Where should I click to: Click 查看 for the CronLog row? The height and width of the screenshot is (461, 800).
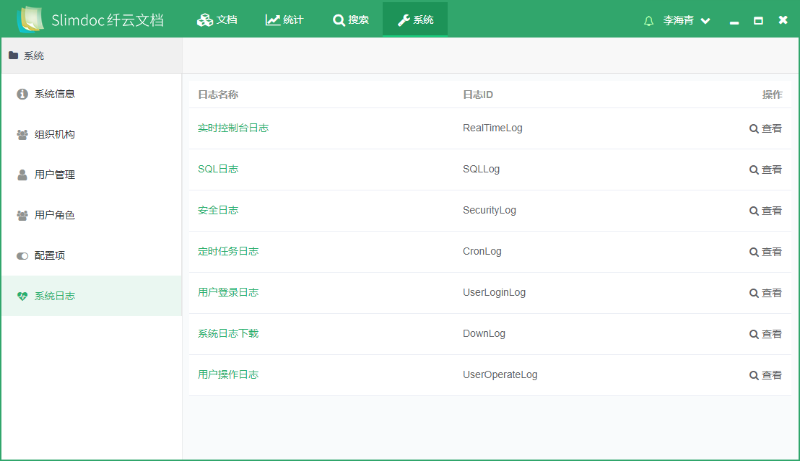tap(766, 252)
